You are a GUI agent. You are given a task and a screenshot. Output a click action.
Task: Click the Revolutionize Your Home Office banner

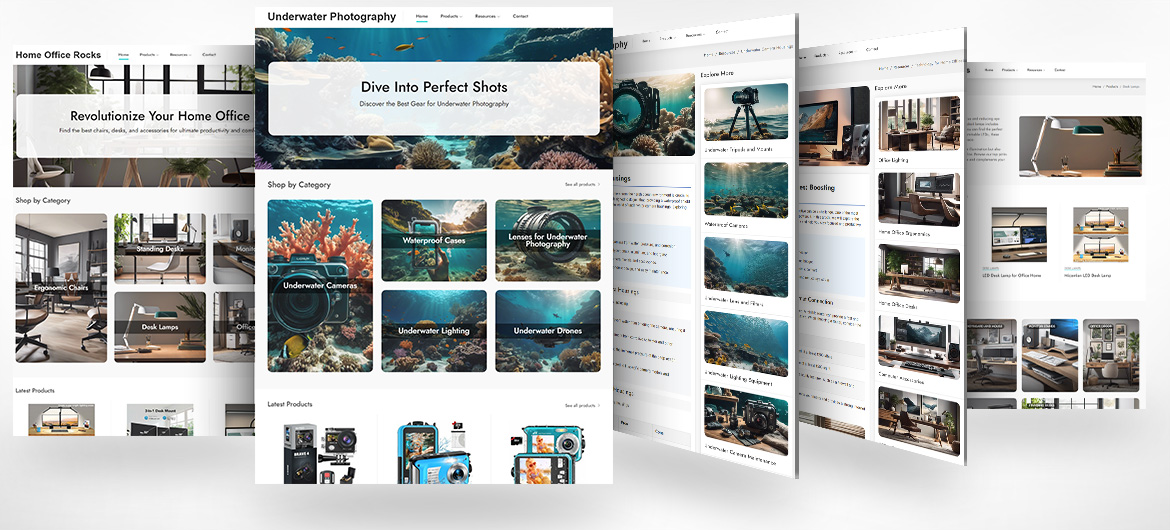[135, 125]
